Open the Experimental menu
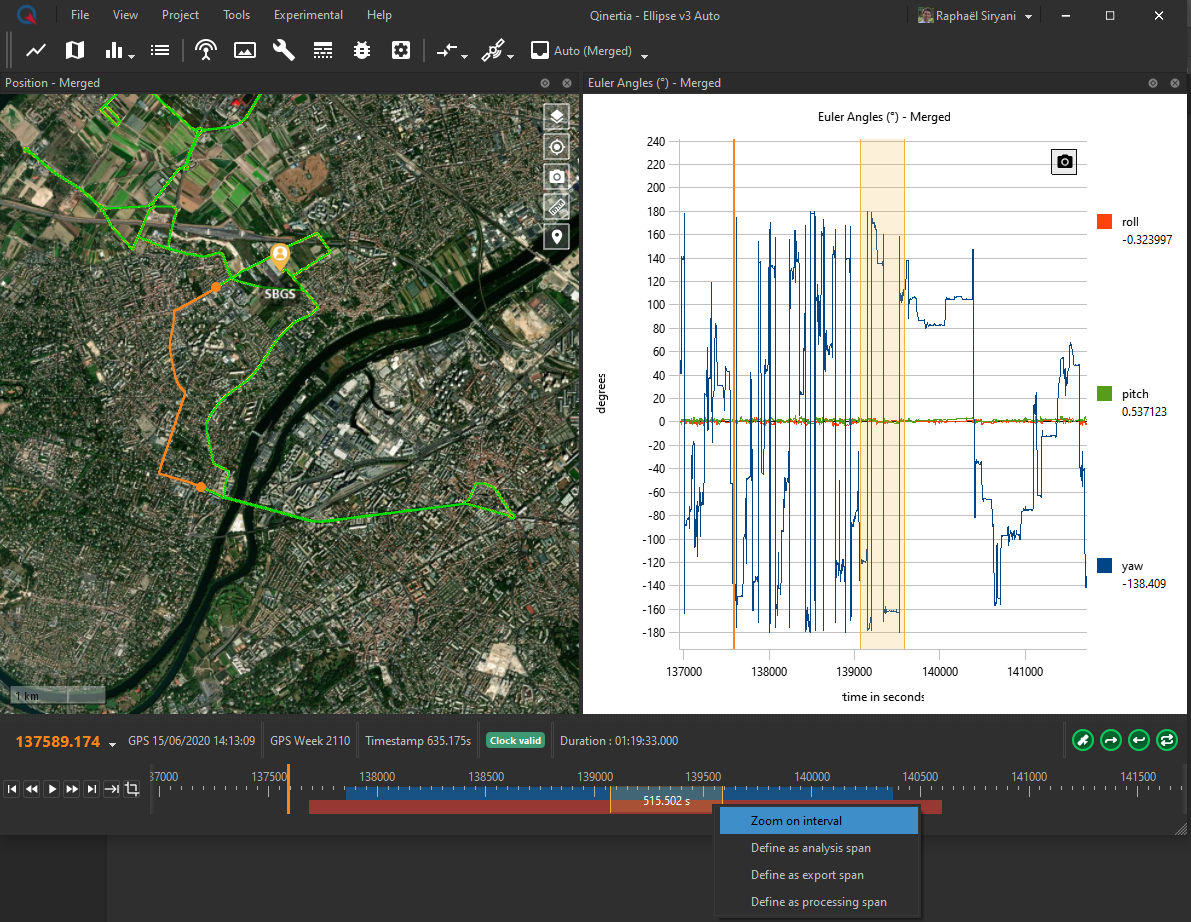This screenshot has height=922, width=1191. [x=308, y=15]
